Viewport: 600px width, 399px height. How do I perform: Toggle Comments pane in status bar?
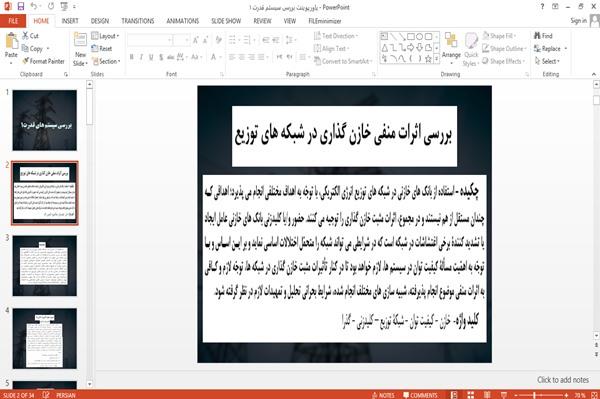click(x=420, y=395)
